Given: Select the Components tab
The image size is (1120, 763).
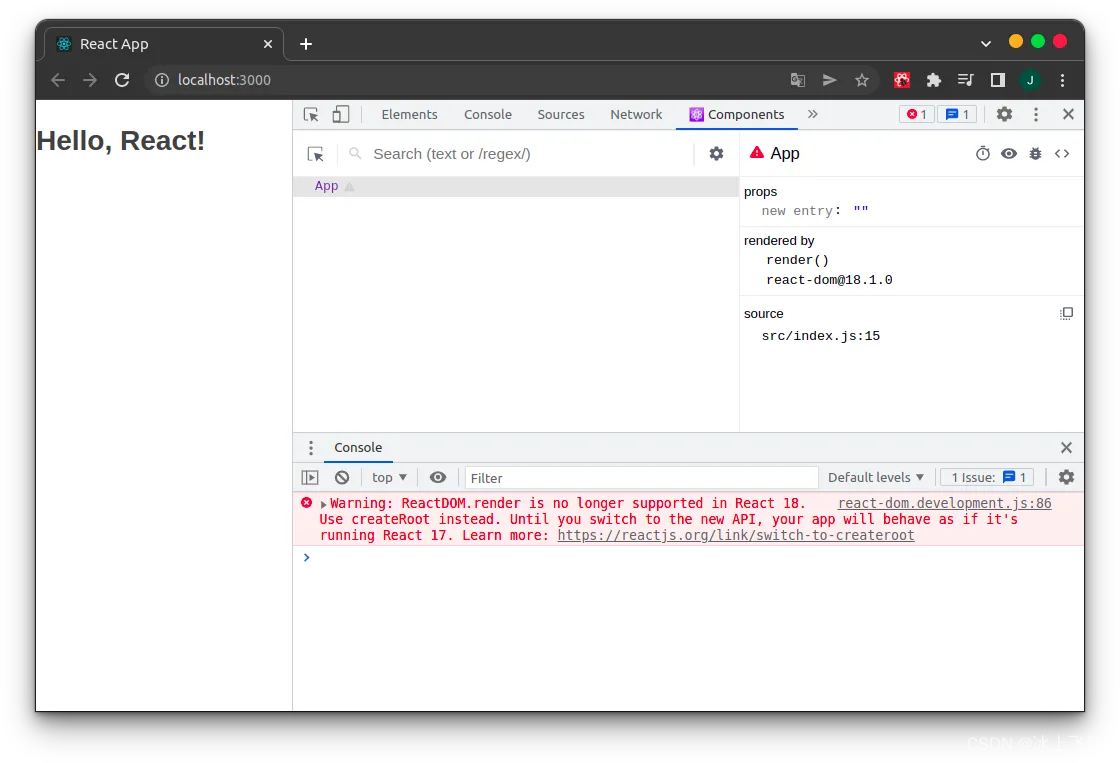Looking at the screenshot, I should pyautogui.click(x=736, y=114).
